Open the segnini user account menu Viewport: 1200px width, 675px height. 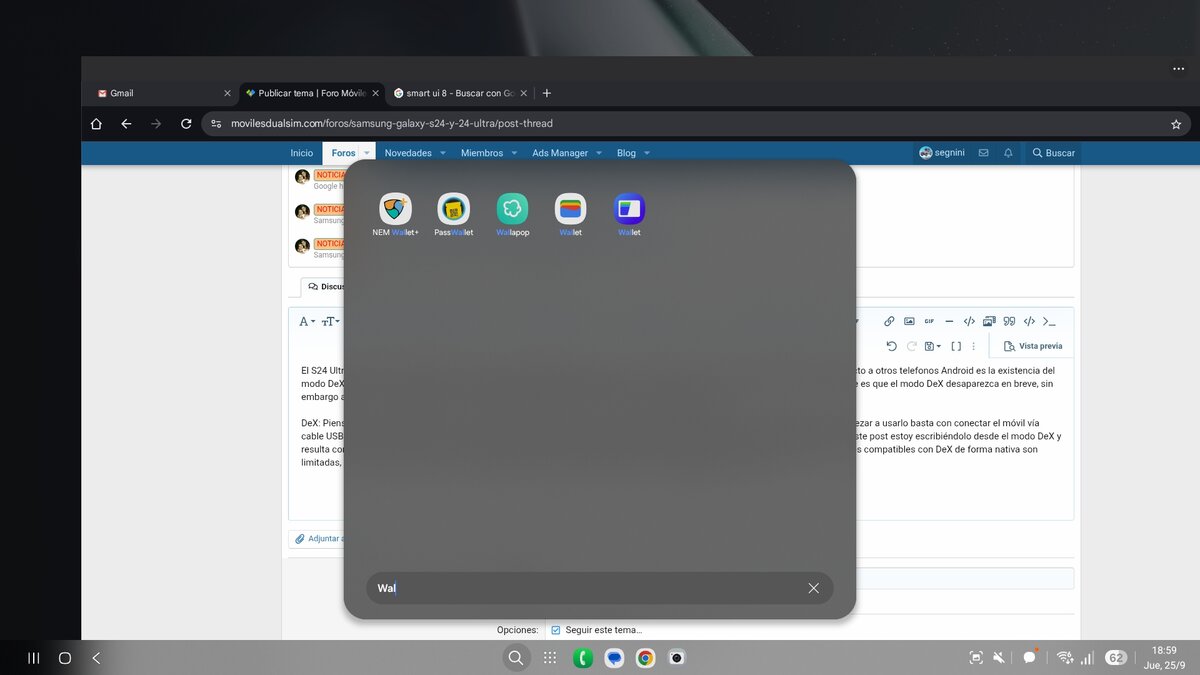tap(941, 153)
